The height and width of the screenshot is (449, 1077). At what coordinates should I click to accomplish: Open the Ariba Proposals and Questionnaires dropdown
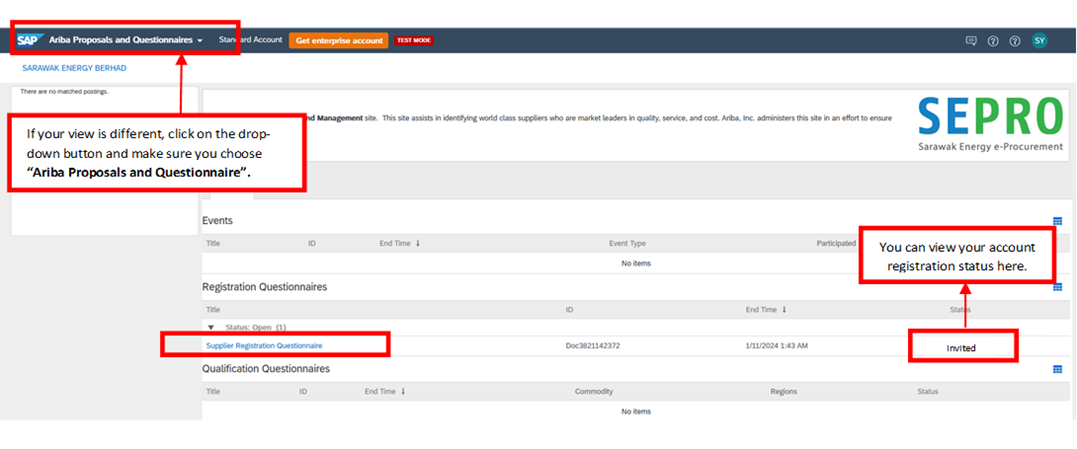(x=126, y=41)
